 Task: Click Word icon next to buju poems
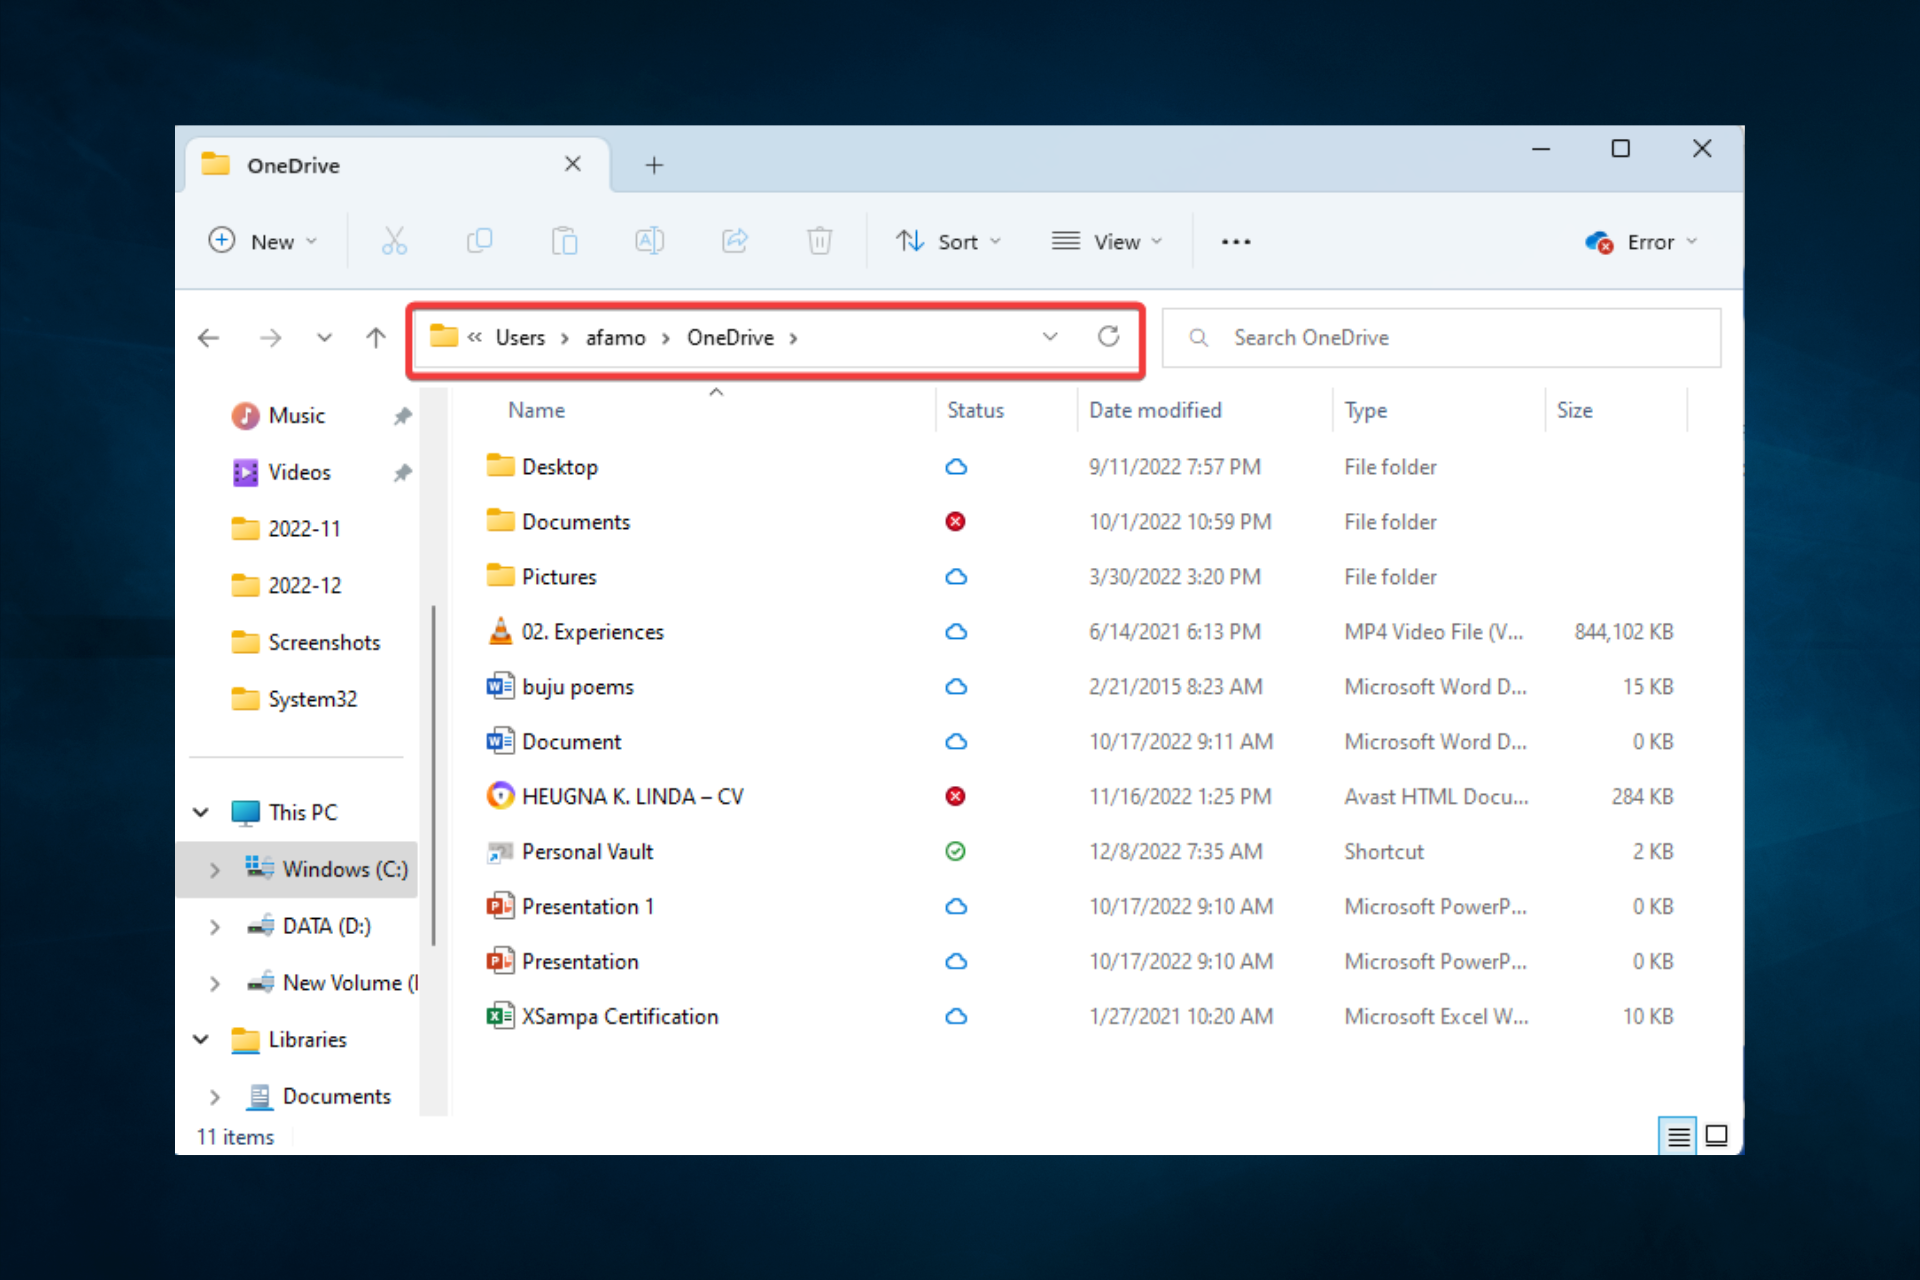[x=500, y=686]
